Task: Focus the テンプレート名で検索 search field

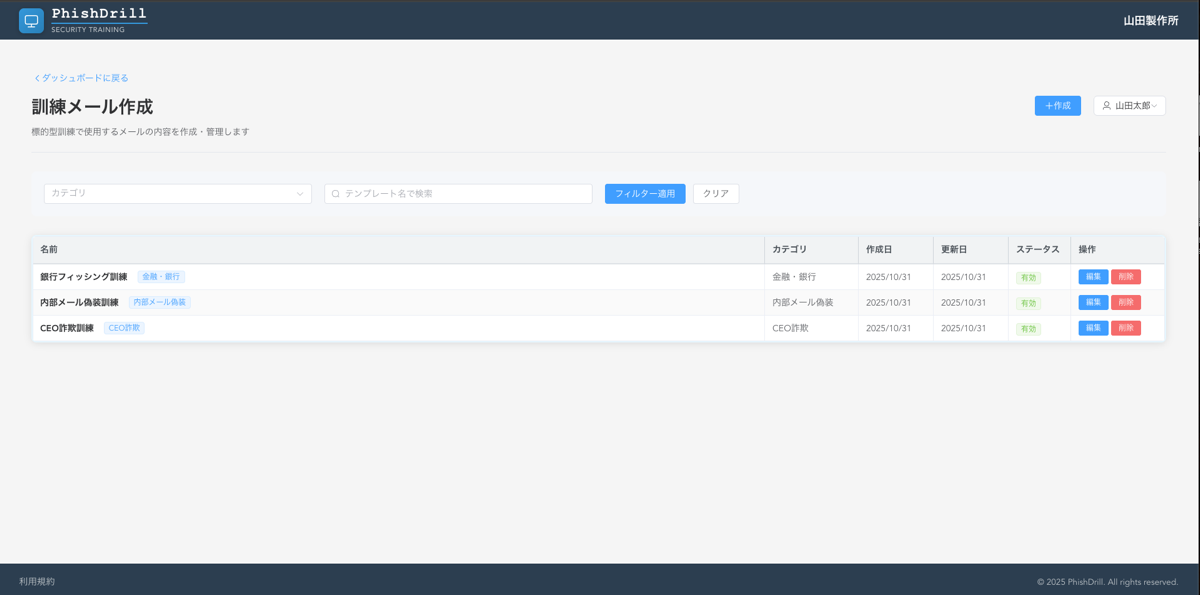Action: click(x=465, y=194)
